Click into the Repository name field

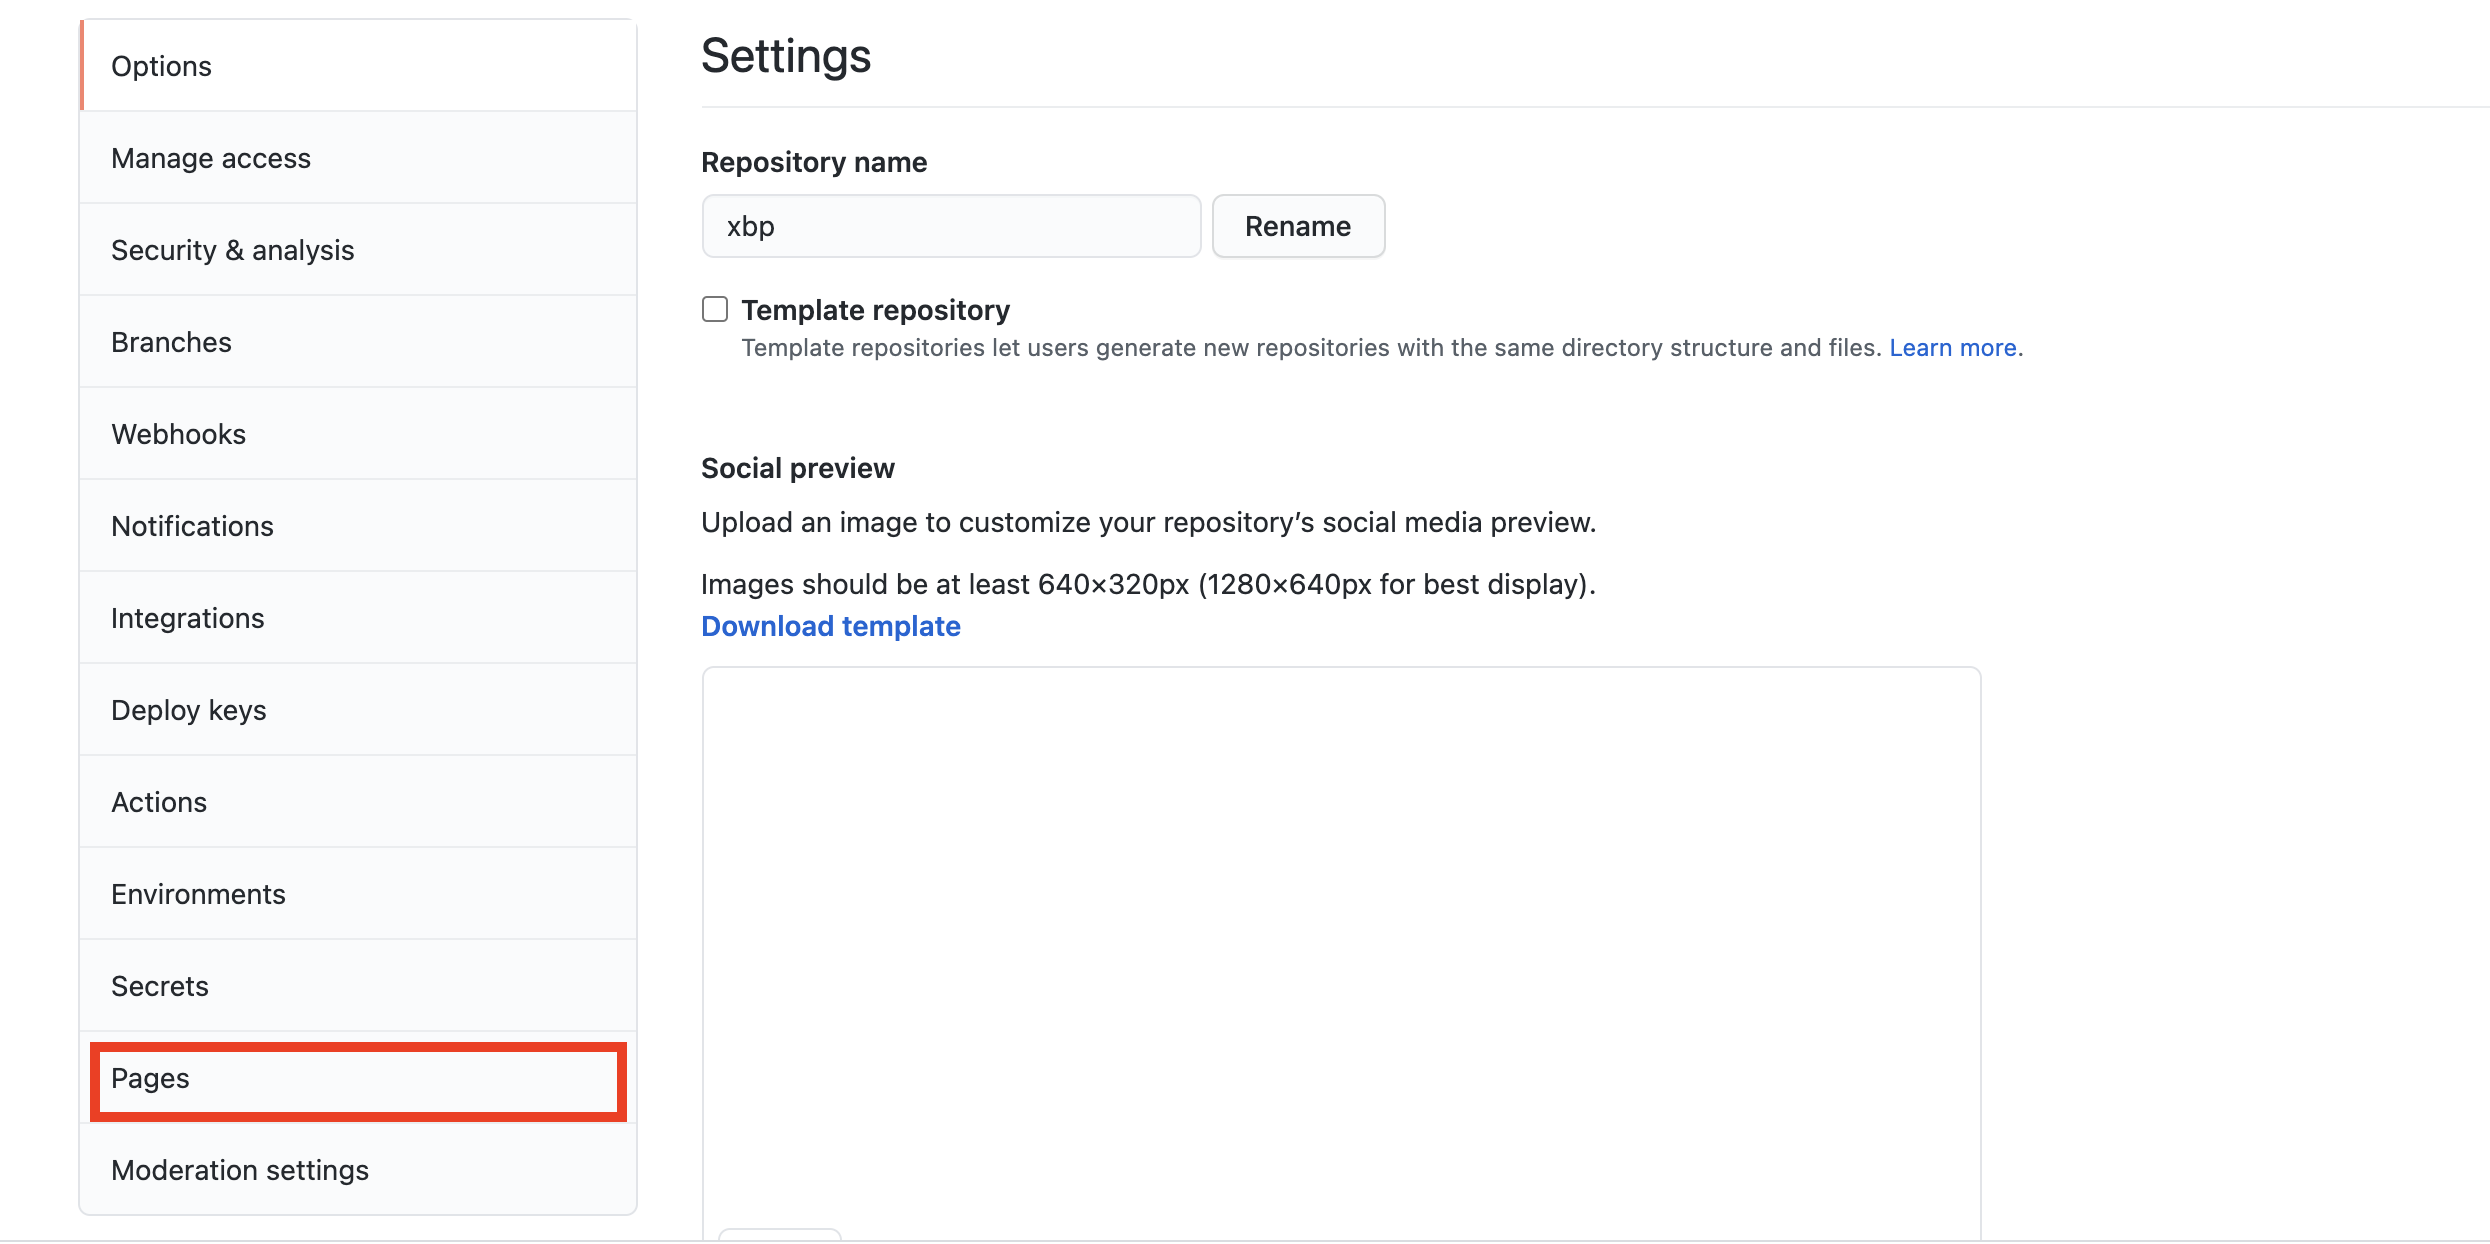[950, 226]
